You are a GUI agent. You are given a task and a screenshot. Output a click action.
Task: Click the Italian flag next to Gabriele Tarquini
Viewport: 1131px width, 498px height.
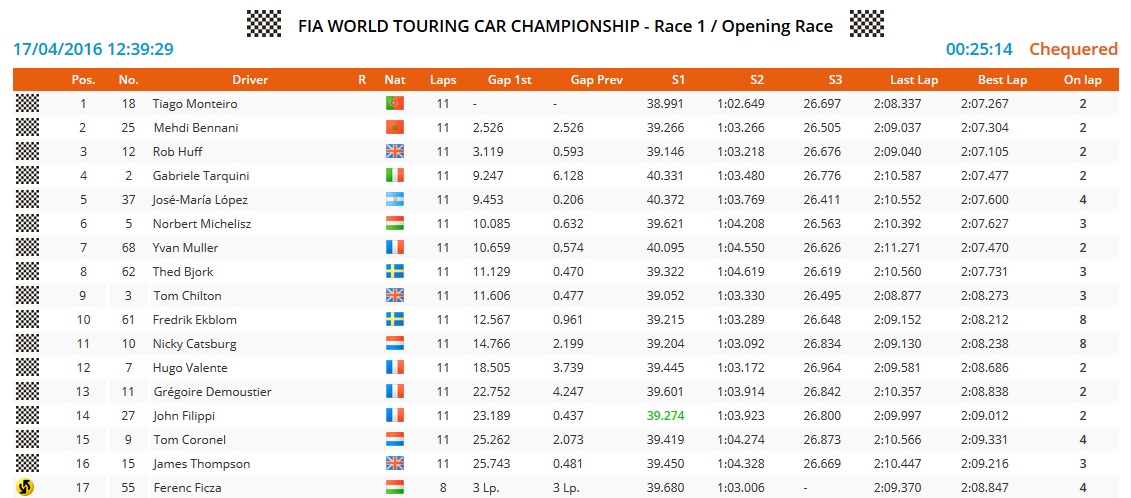[x=394, y=176]
